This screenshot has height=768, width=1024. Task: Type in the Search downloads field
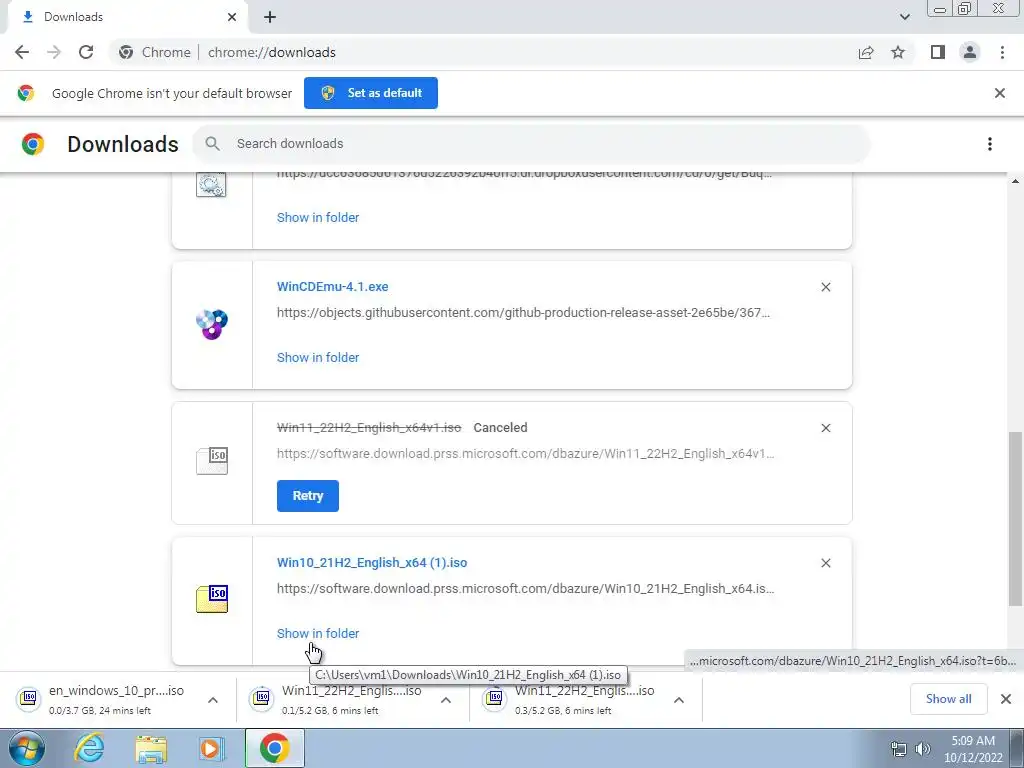531,144
